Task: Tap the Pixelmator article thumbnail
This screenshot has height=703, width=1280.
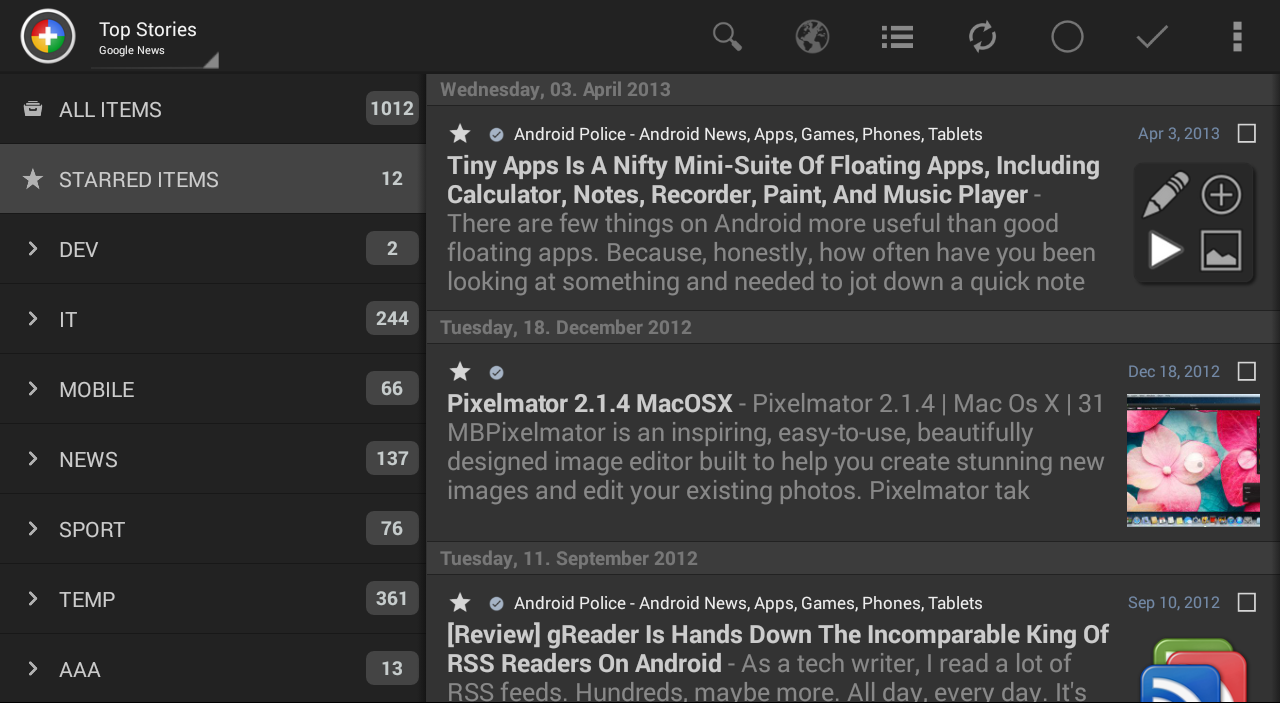Action: pyautogui.click(x=1193, y=460)
